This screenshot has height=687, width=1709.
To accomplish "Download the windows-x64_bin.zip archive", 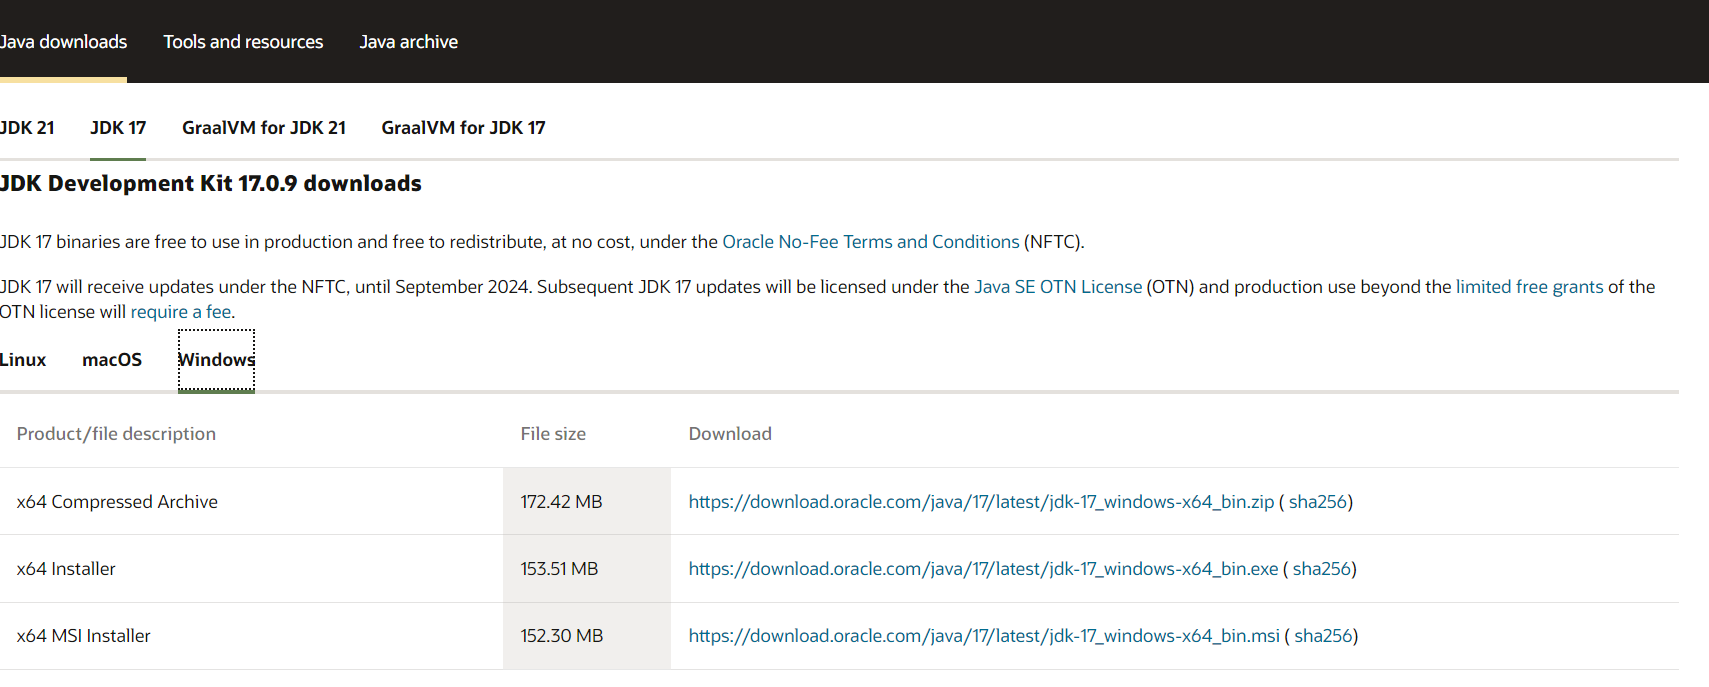I will pos(981,502).
